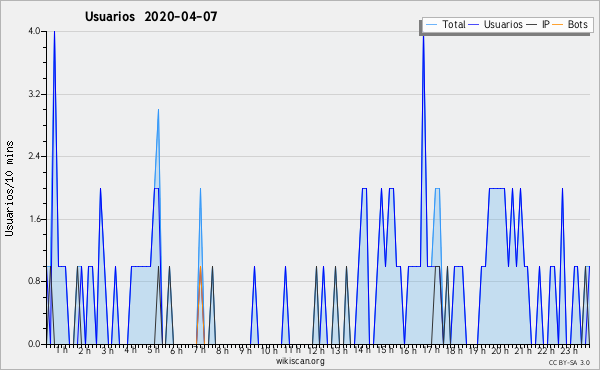
Task: Click the 13 h x-axis label
Action: click(339, 350)
